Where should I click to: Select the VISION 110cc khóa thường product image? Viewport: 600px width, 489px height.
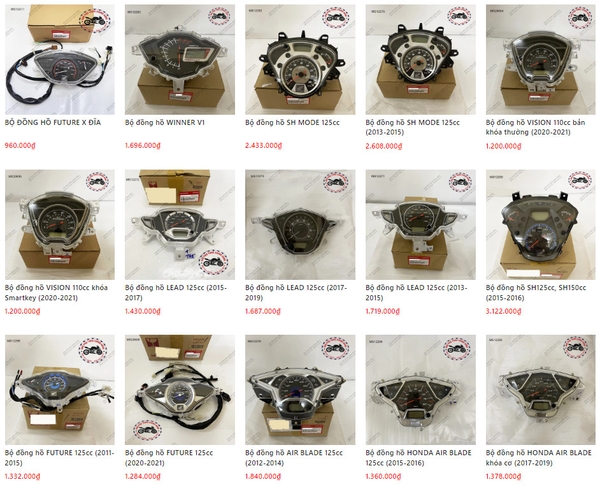[x=541, y=59]
